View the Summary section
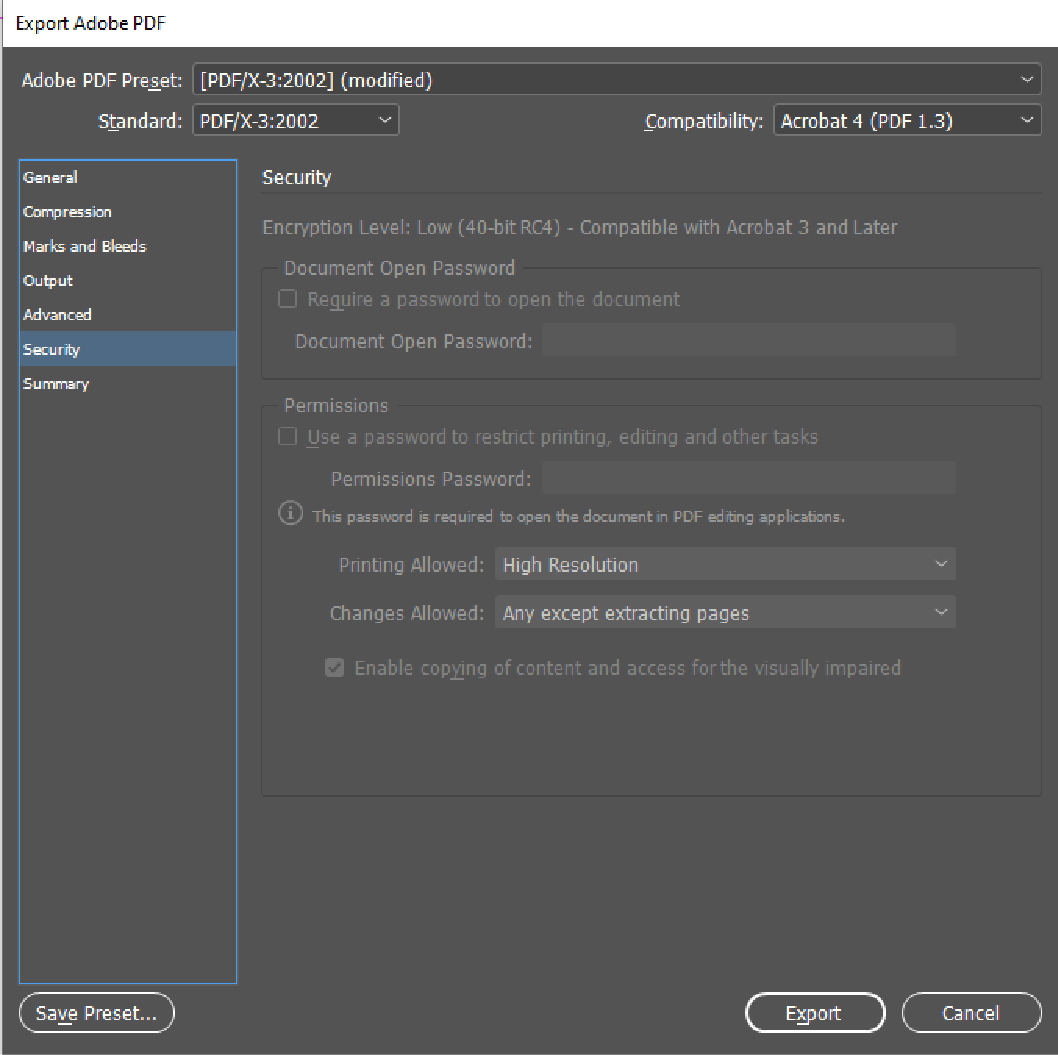The height and width of the screenshot is (1055, 1058). point(56,384)
